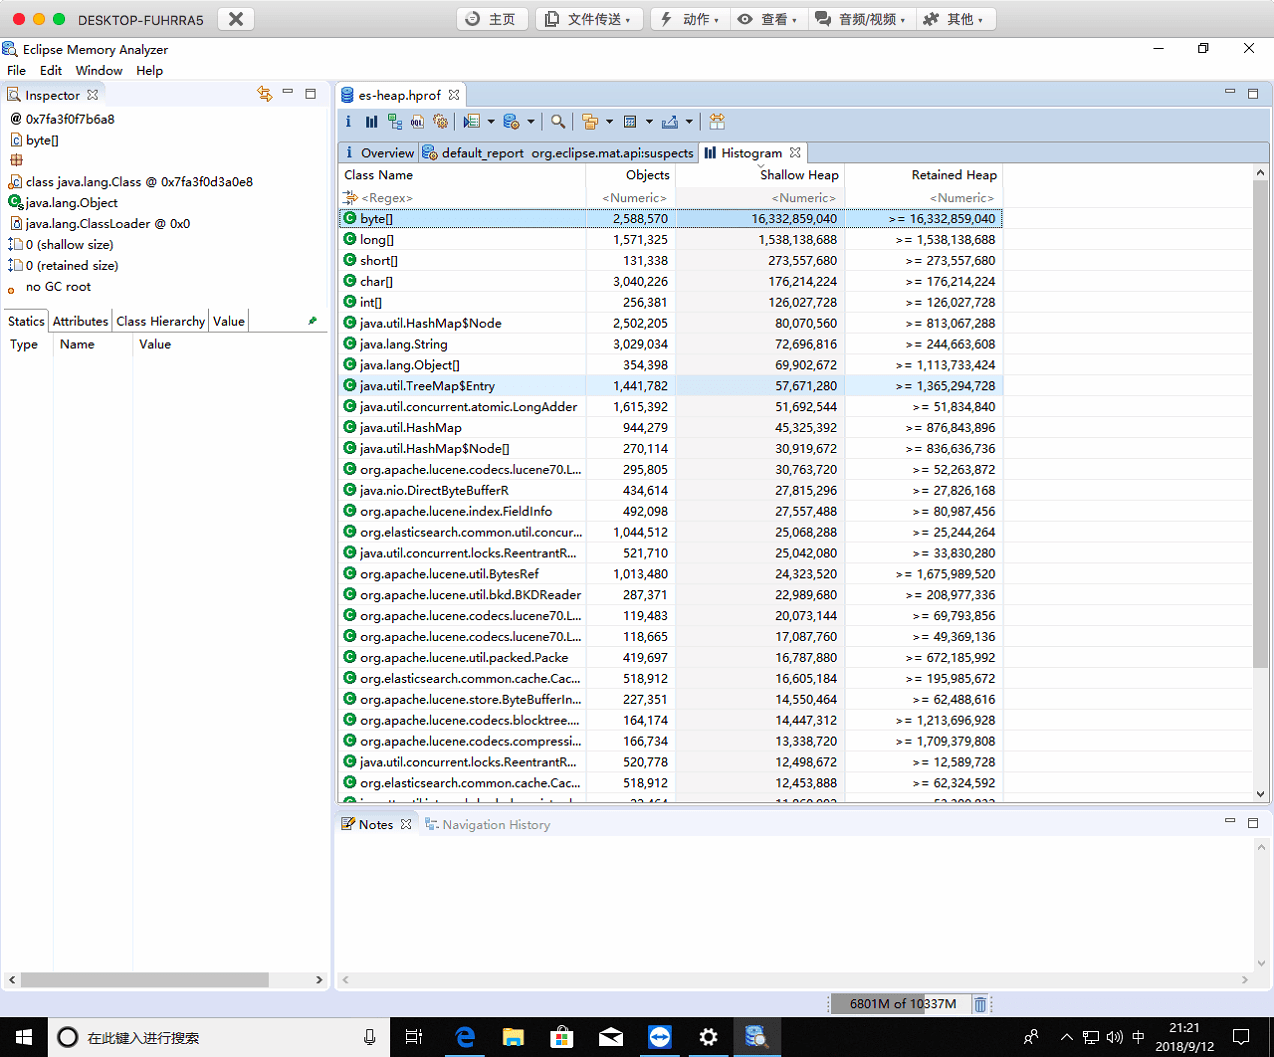This screenshot has height=1057, width=1274.
Task: Minimize the Notes panel
Action: [x=1230, y=822]
